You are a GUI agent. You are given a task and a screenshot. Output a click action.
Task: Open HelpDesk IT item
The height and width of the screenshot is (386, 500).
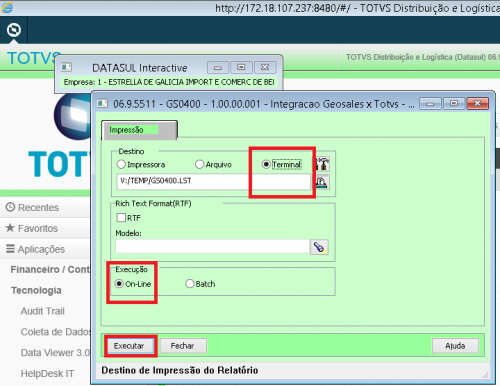47,374
